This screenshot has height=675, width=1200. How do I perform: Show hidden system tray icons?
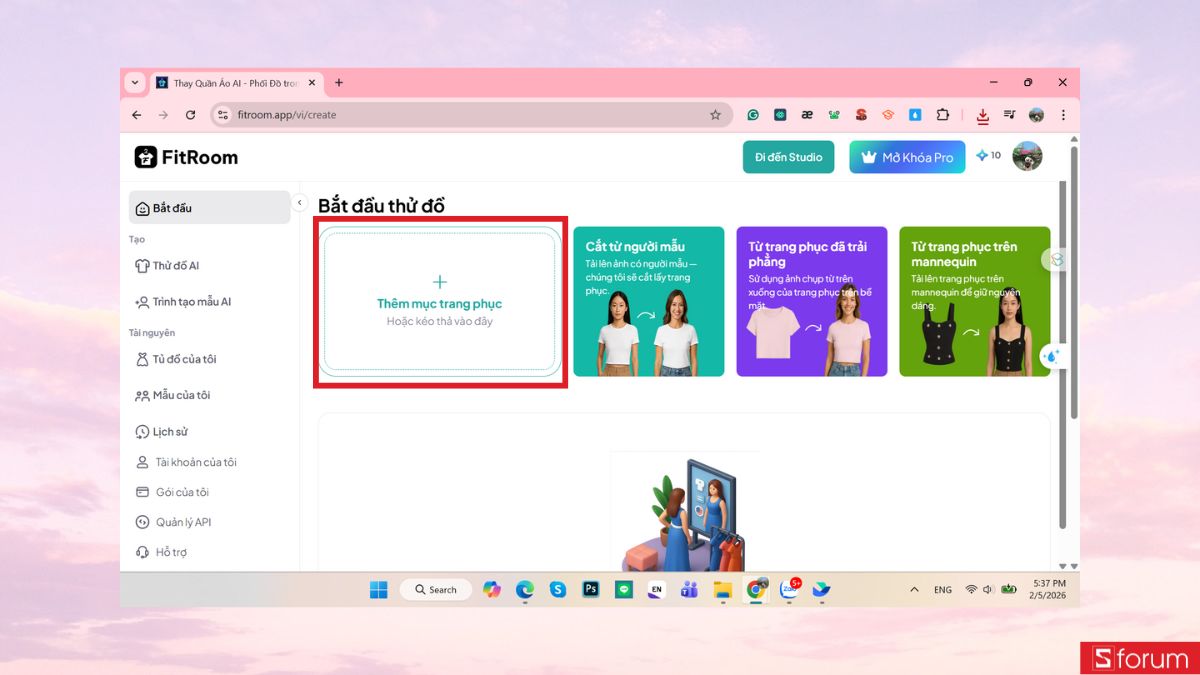[914, 590]
